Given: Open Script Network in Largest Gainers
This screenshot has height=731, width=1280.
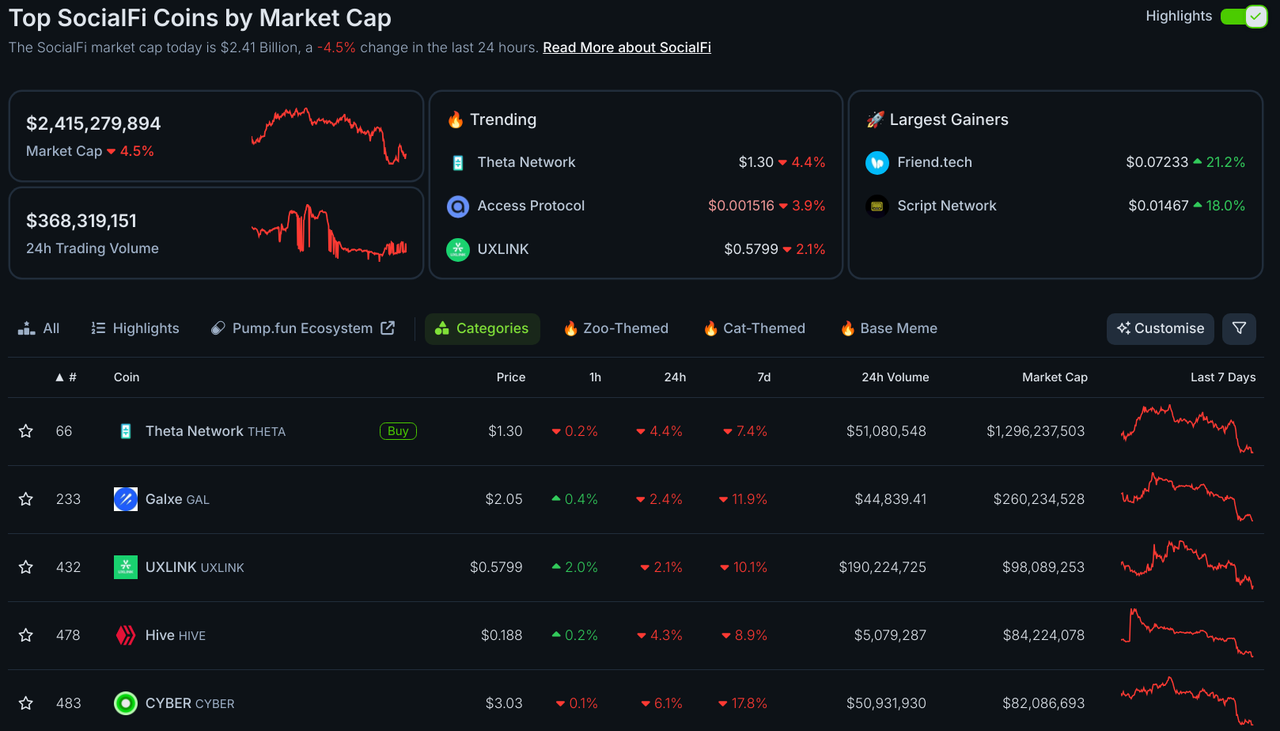Looking at the screenshot, I should coord(947,206).
